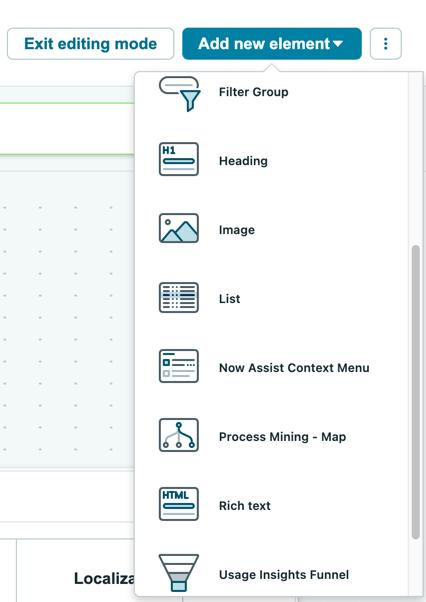Exit editing mode button

[91, 44]
